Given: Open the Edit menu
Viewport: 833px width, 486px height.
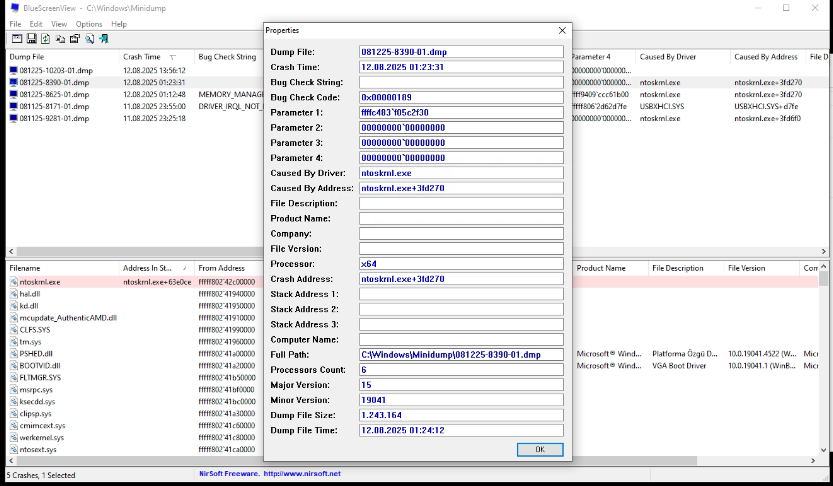Looking at the screenshot, I should point(36,24).
